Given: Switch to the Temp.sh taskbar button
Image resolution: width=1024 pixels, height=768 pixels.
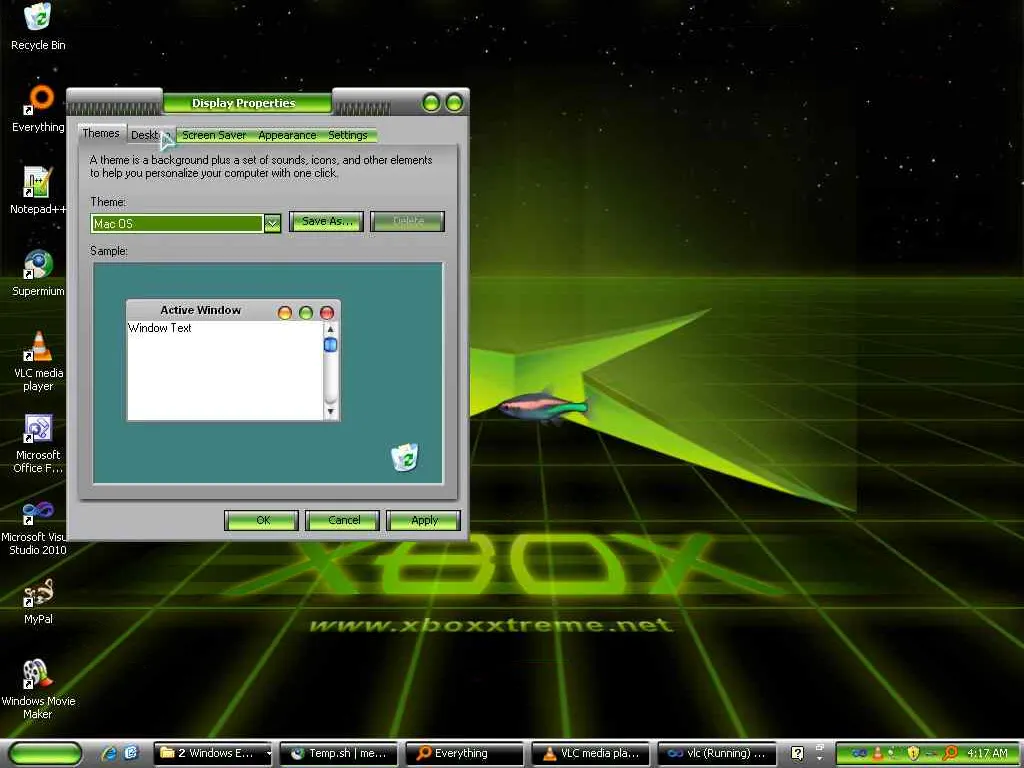Looking at the screenshot, I should [x=338, y=753].
